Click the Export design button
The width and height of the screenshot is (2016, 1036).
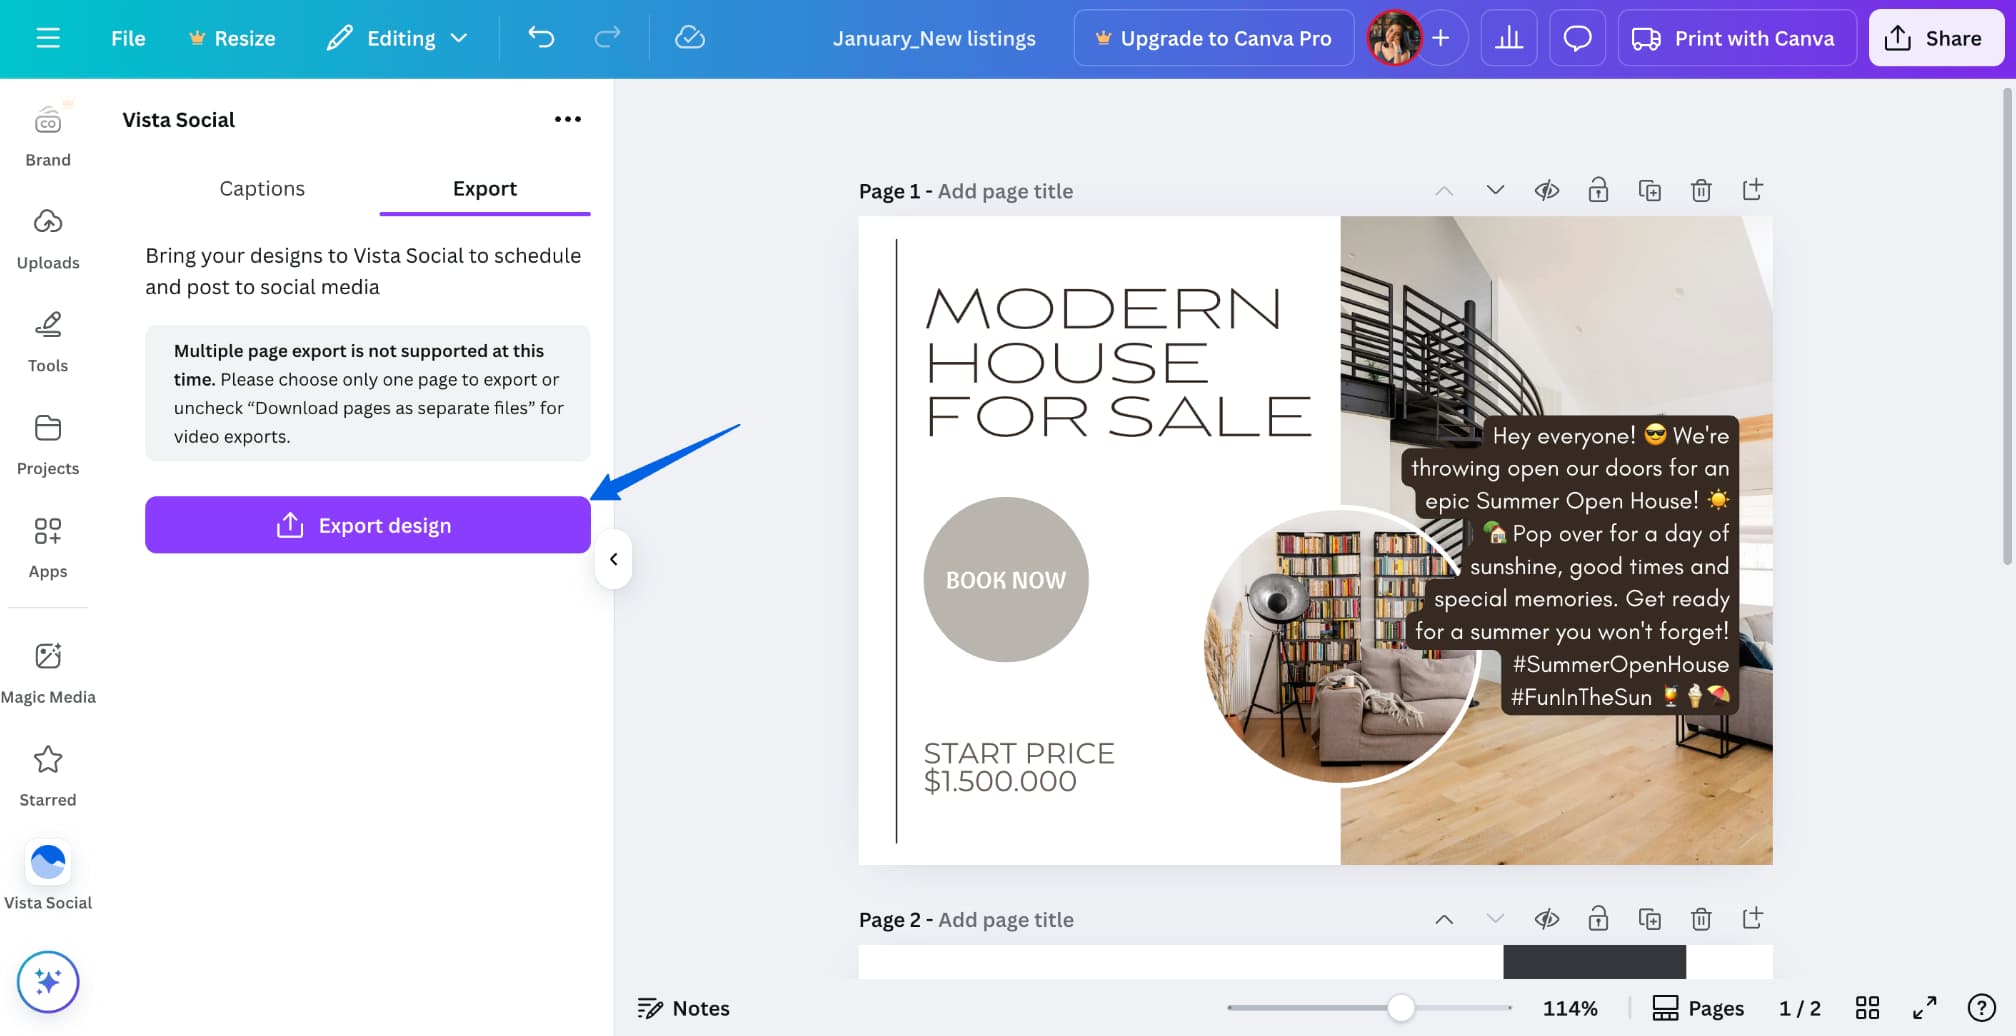(367, 524)
